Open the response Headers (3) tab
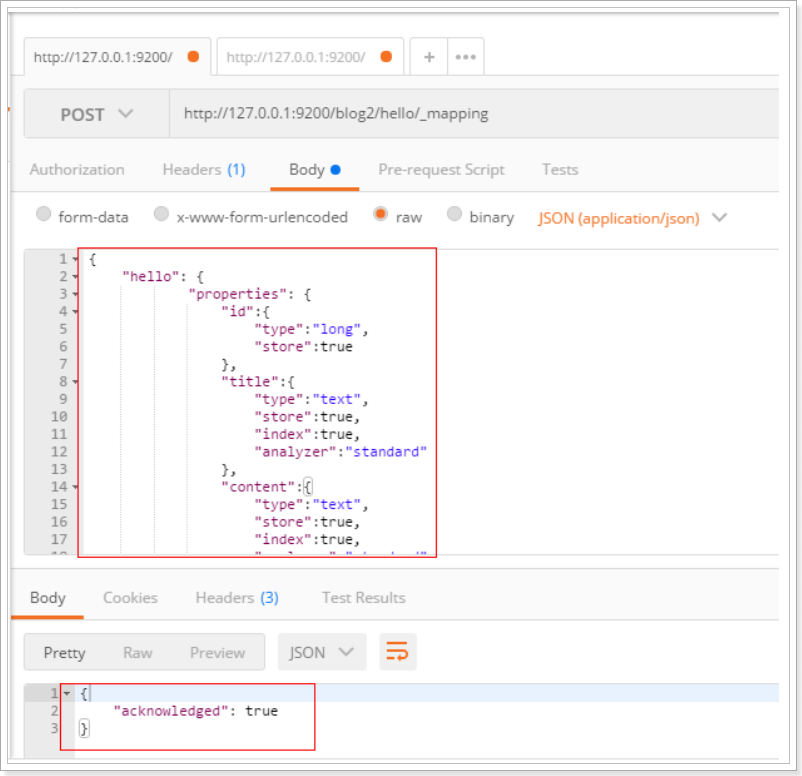The height and width of the screenshot is (776, 802). pos(237,597)
